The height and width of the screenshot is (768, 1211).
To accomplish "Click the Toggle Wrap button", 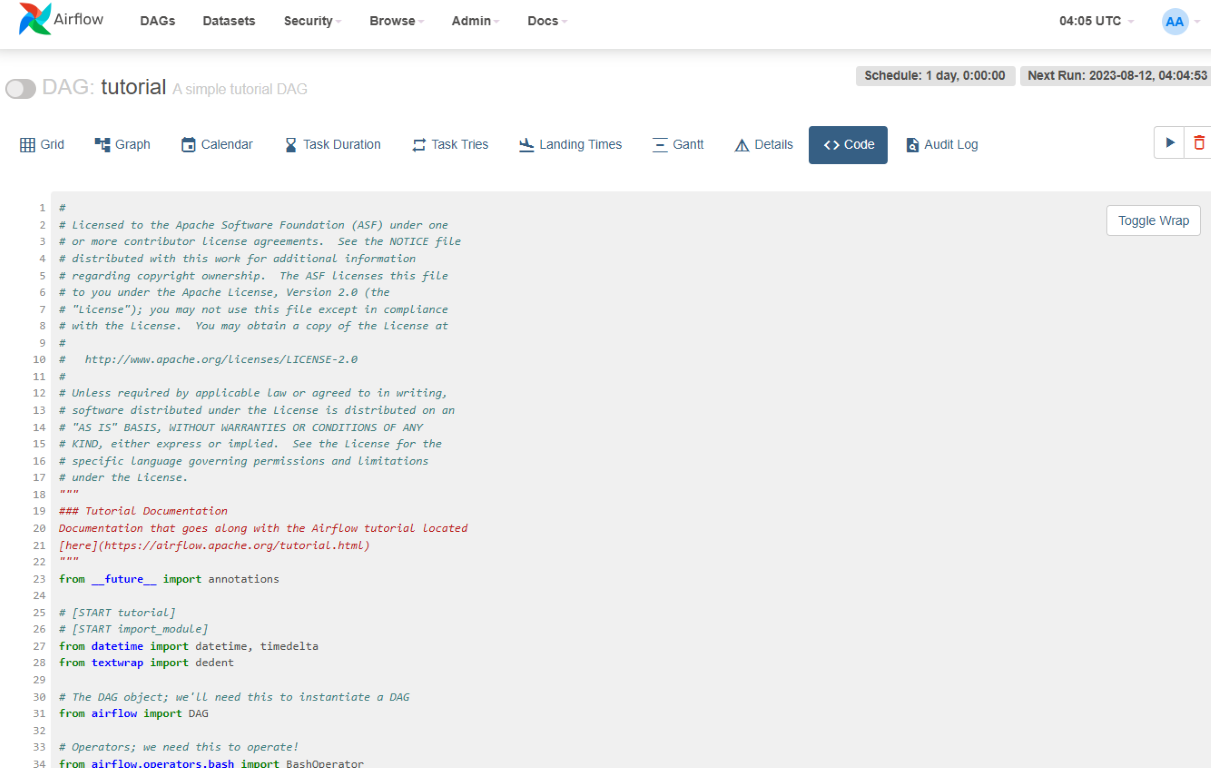I will 1153,221.
